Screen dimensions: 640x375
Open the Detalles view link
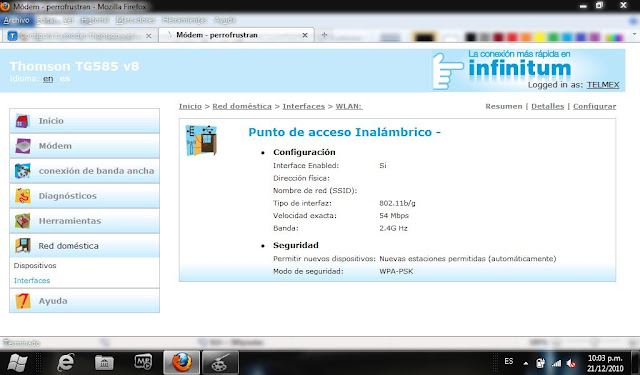(x=547, y=106)
